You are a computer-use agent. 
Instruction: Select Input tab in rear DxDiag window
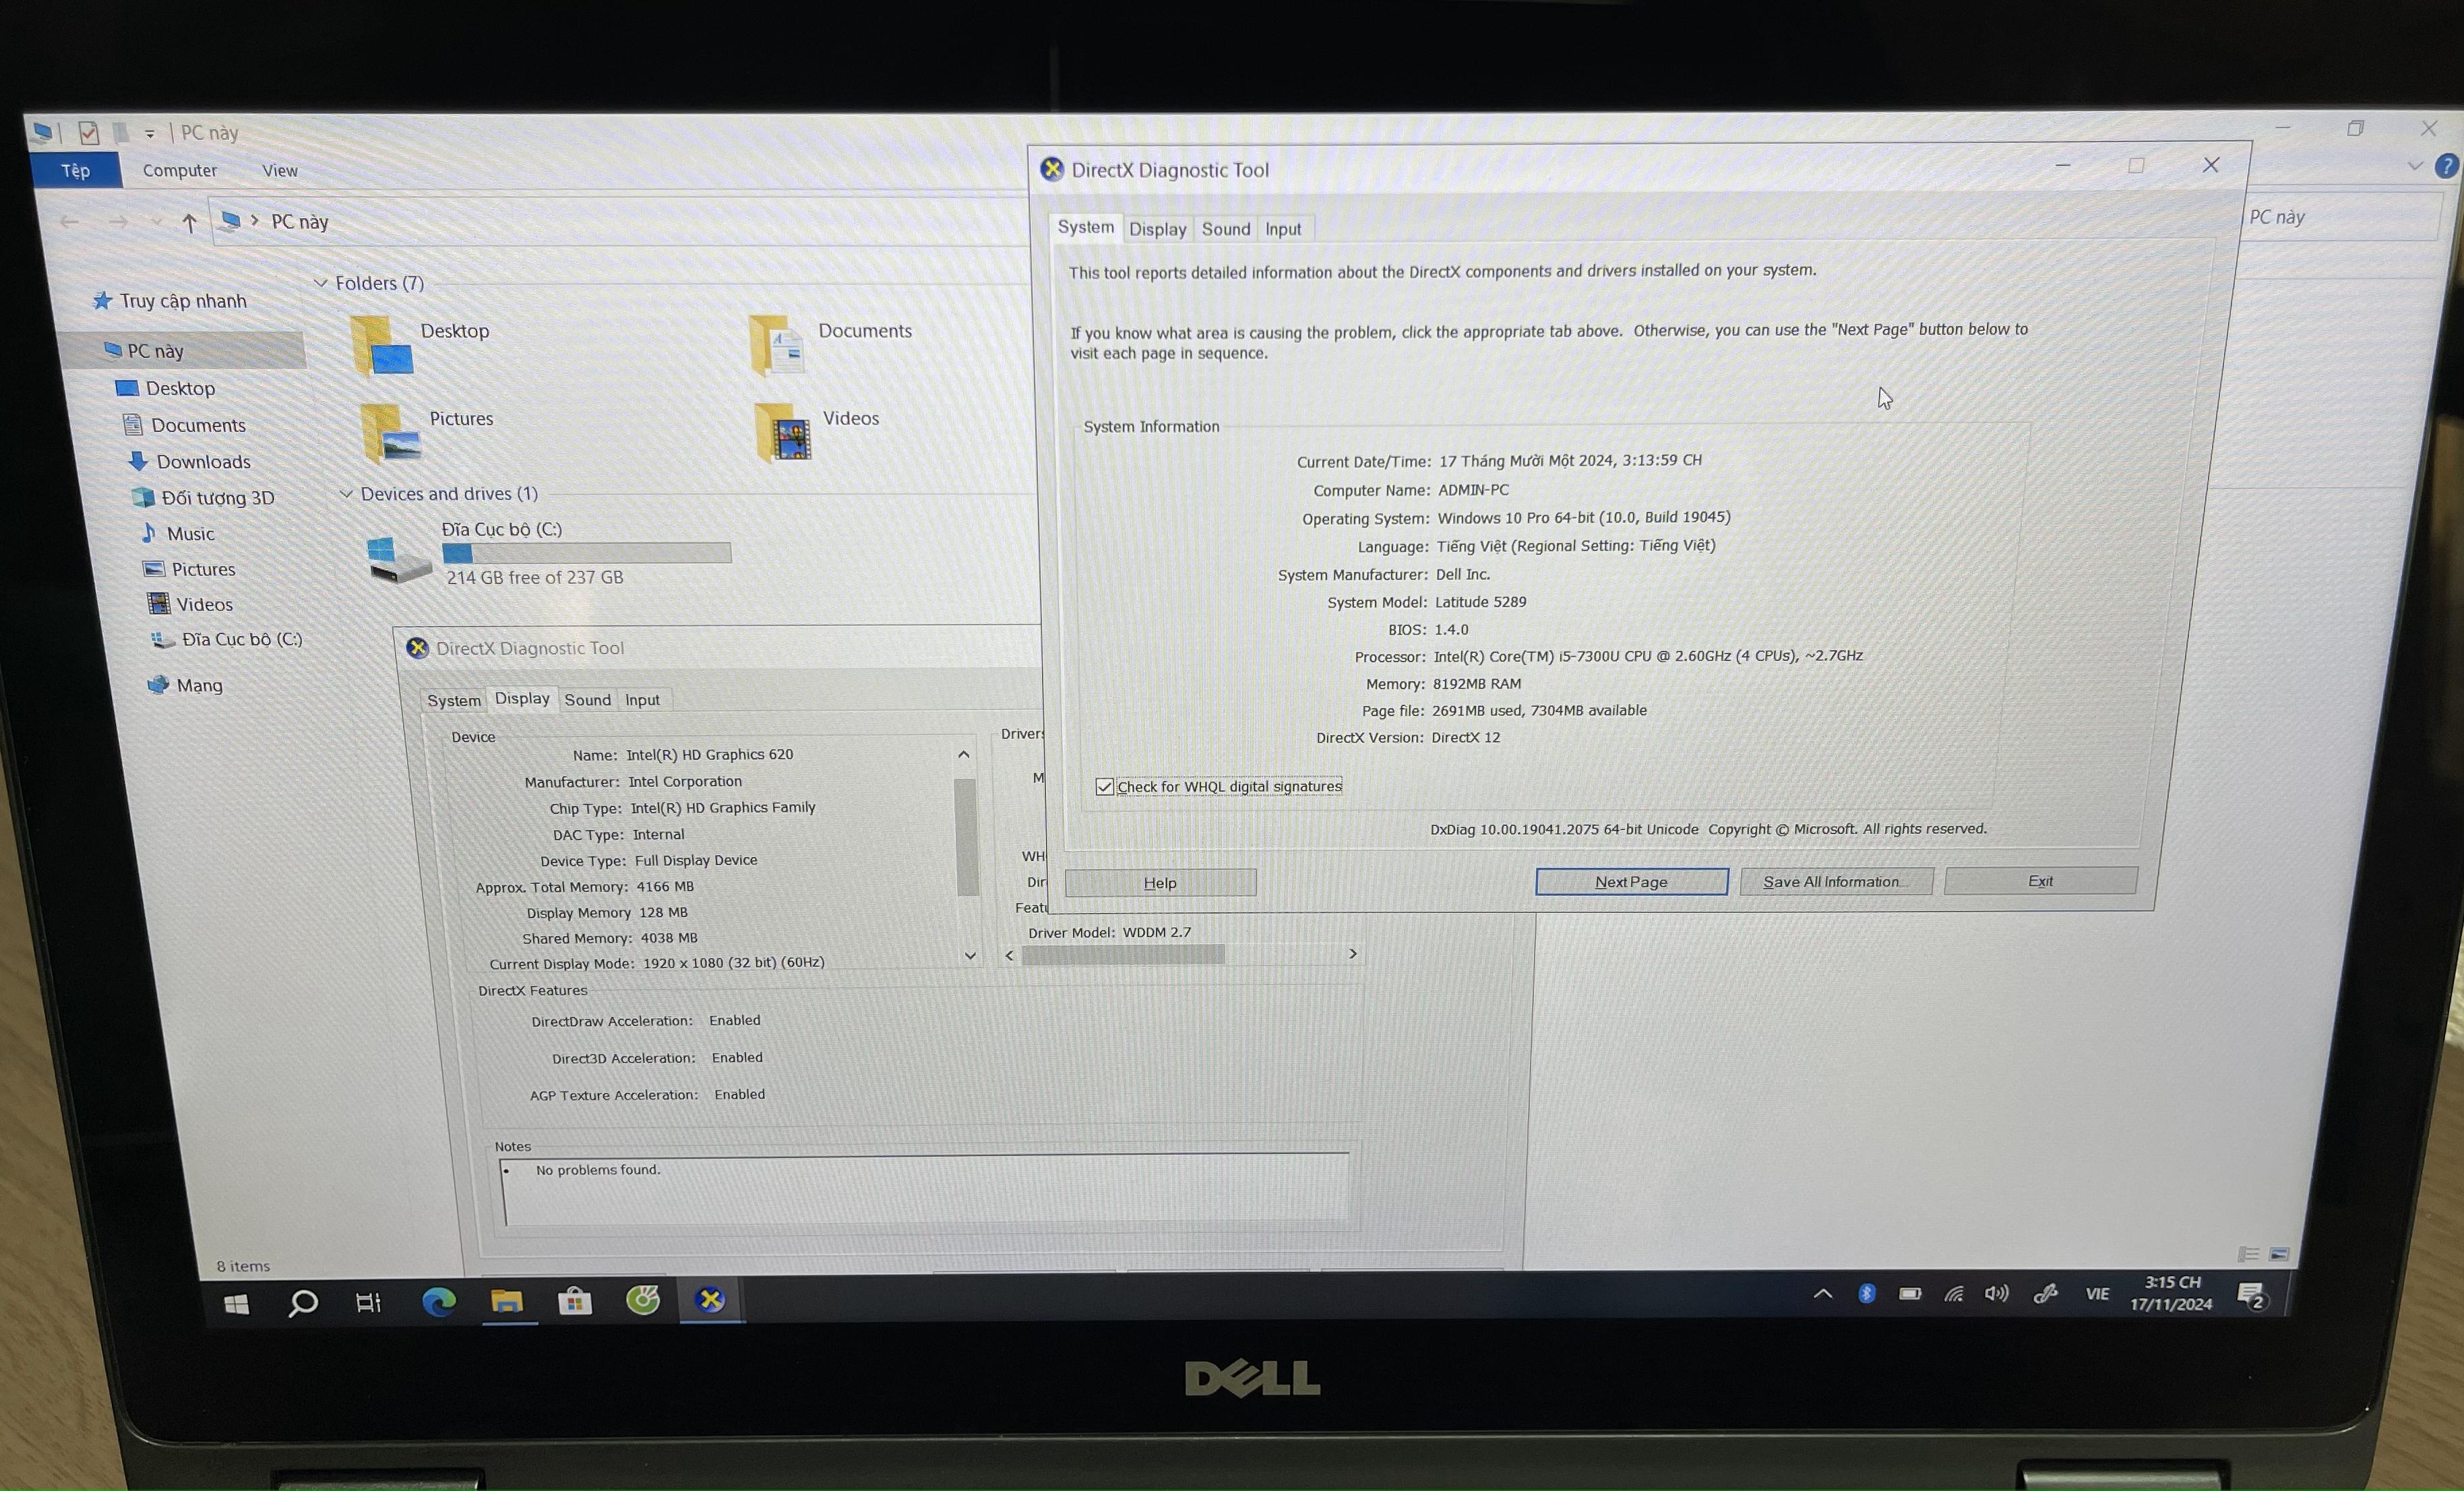point(642,700)
